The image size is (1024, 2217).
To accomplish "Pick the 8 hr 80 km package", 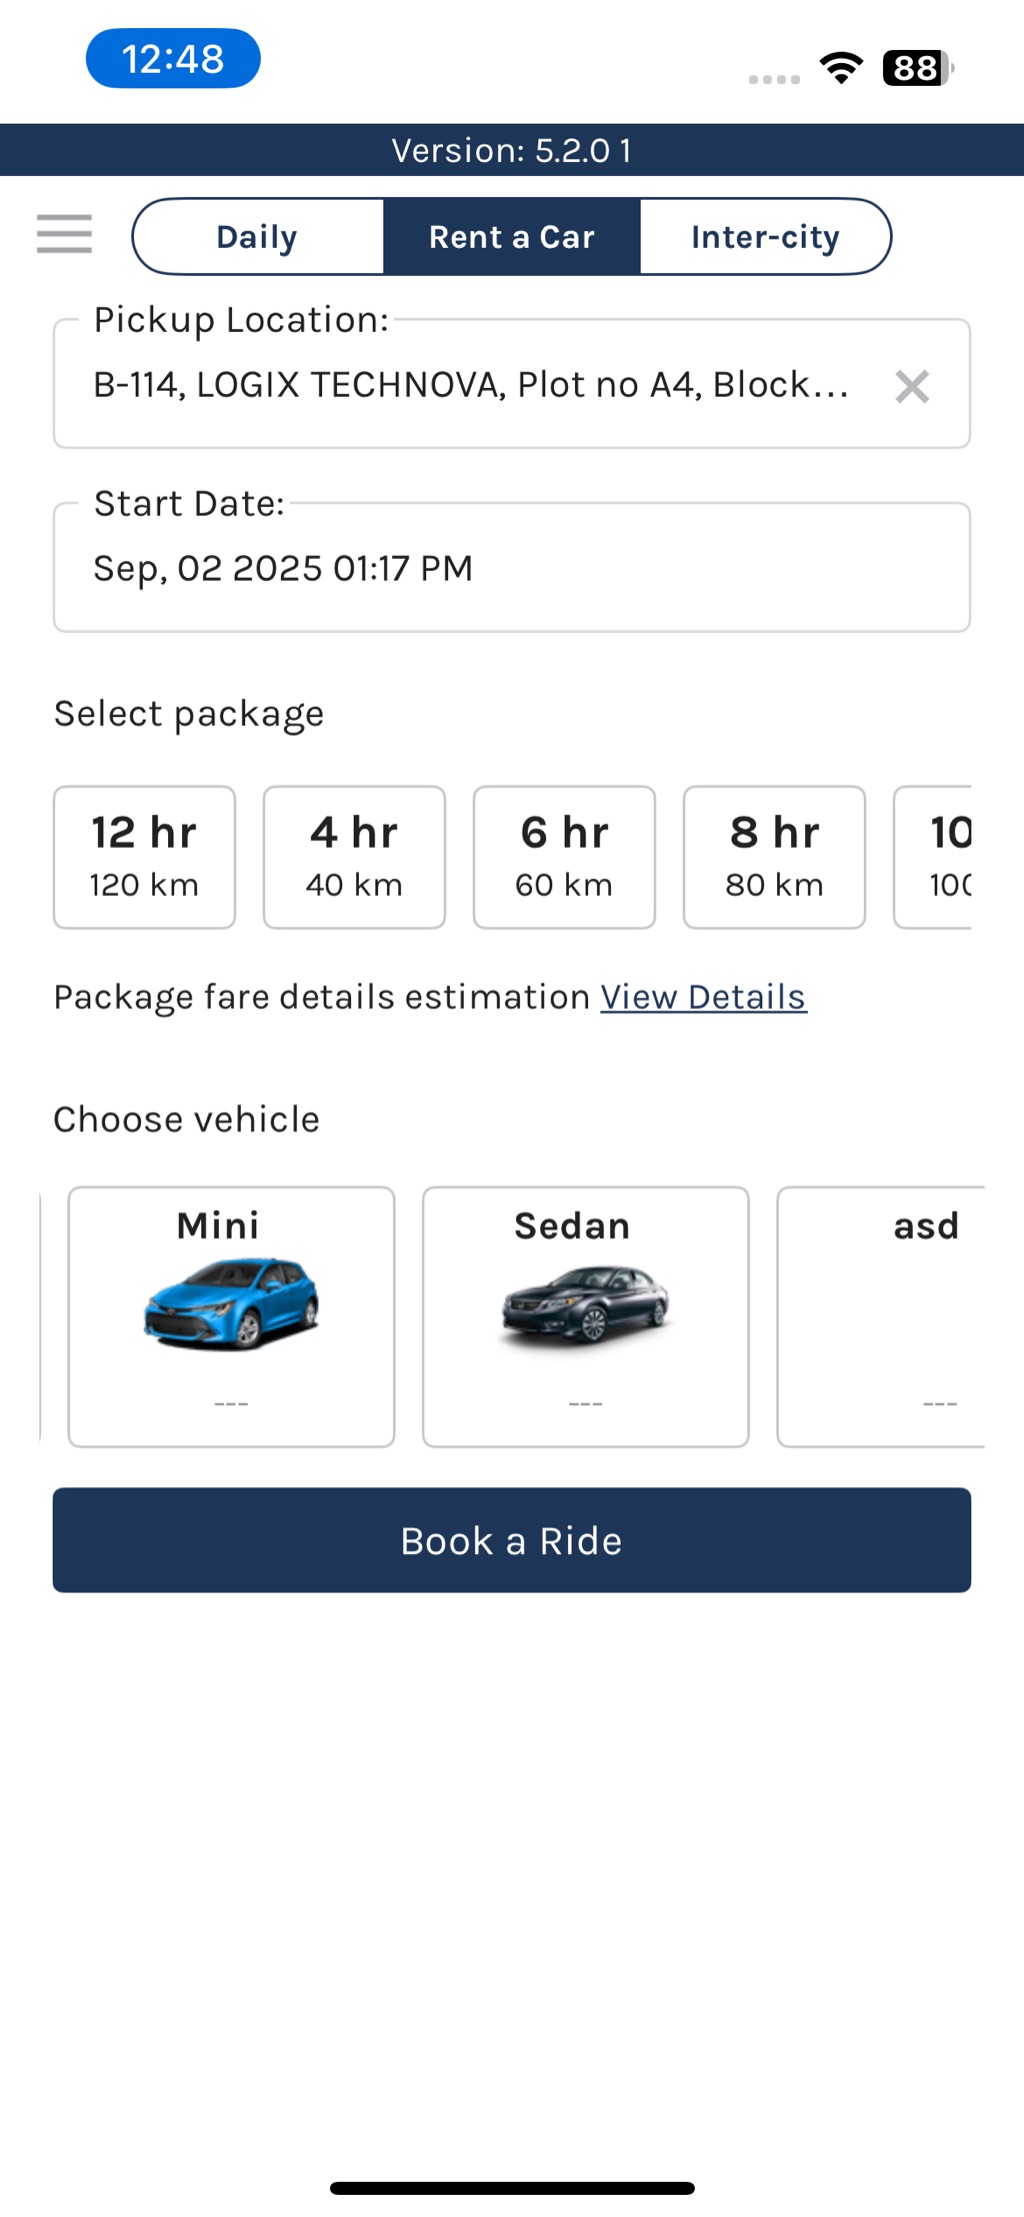I will pos(774,857).
